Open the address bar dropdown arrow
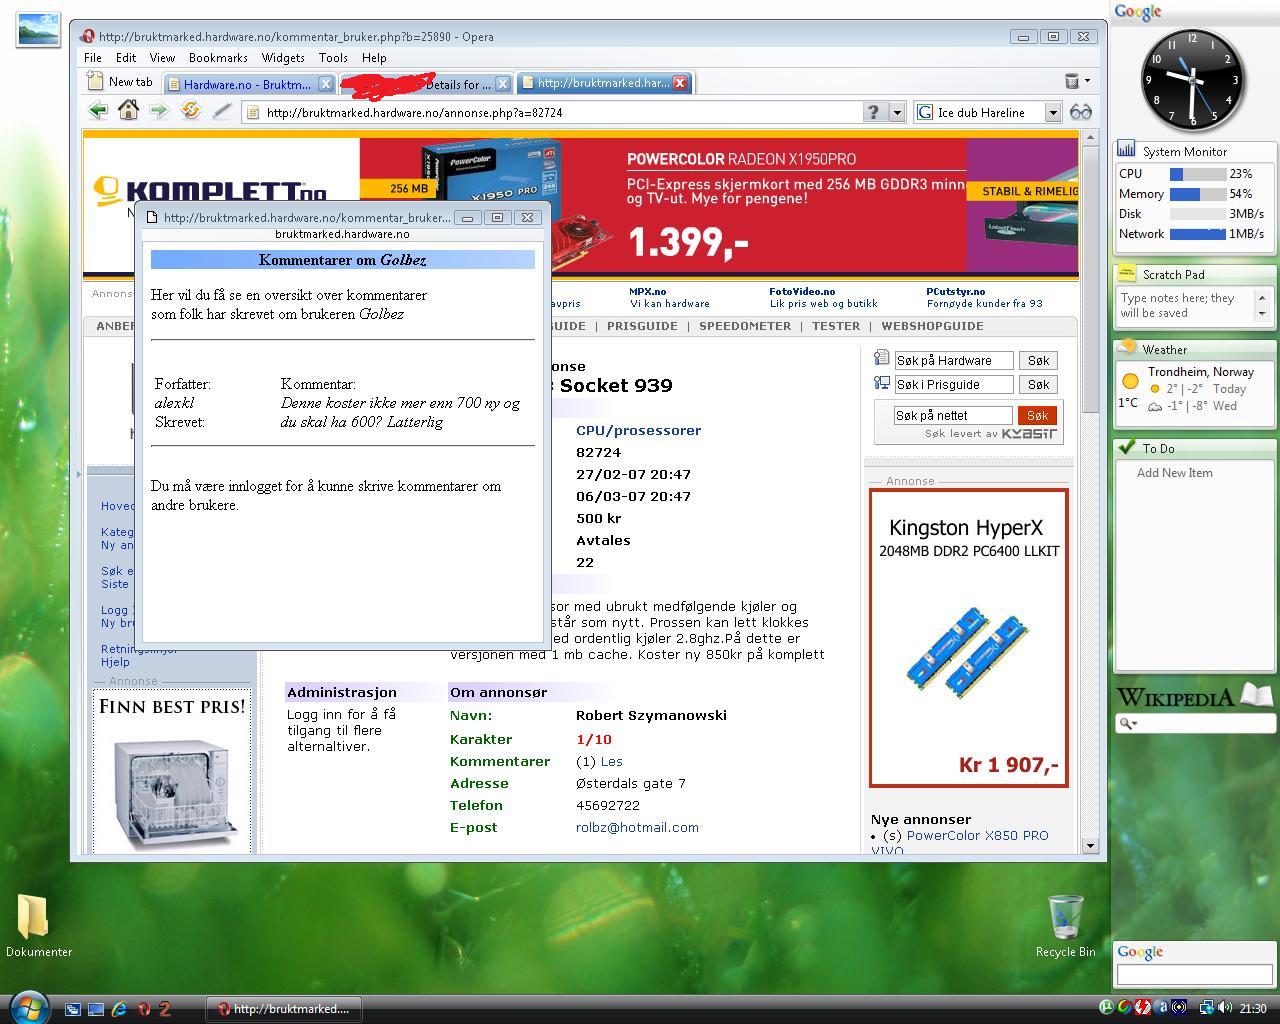 pyautogui.click(x=897, y=112)
